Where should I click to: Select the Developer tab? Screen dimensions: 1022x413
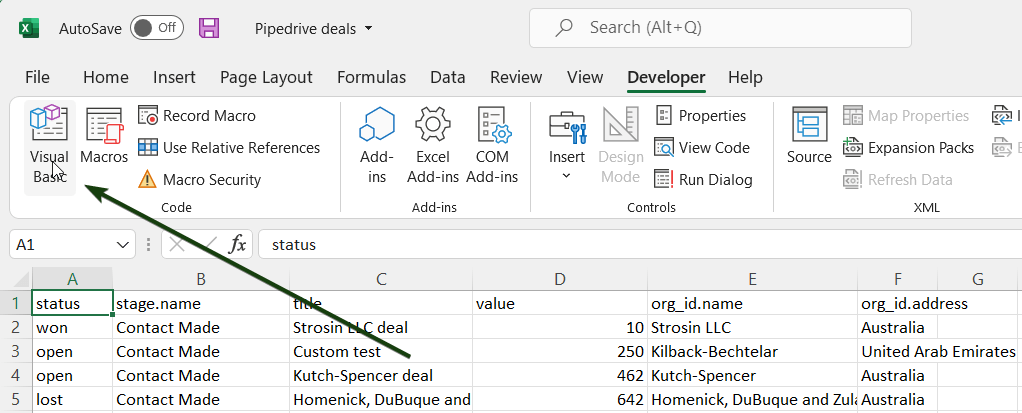(666, 78)
